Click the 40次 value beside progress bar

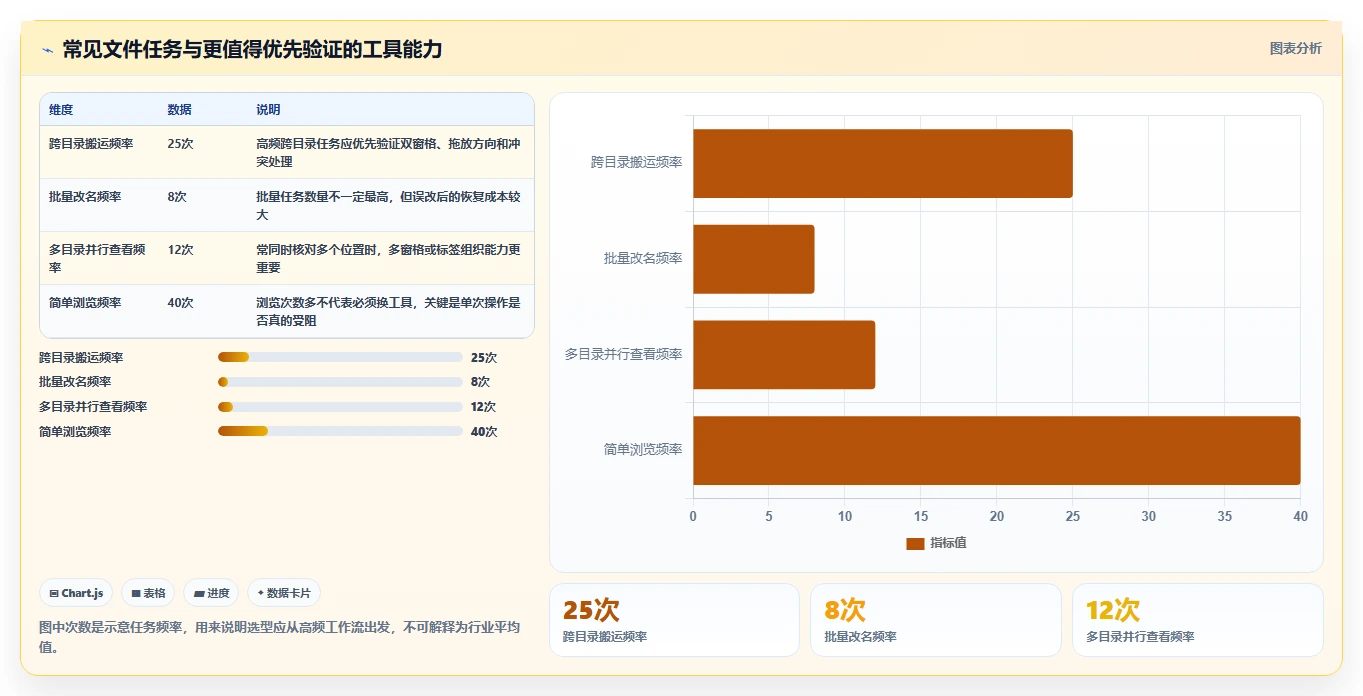[x=484, y=432]
